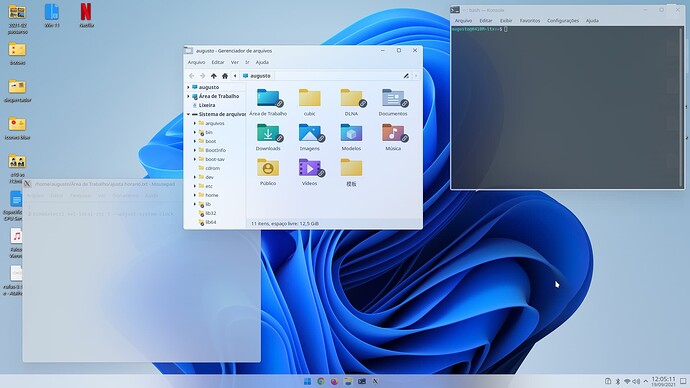Click status bar text '11 itens, espaço livre'

click(285, 223)
